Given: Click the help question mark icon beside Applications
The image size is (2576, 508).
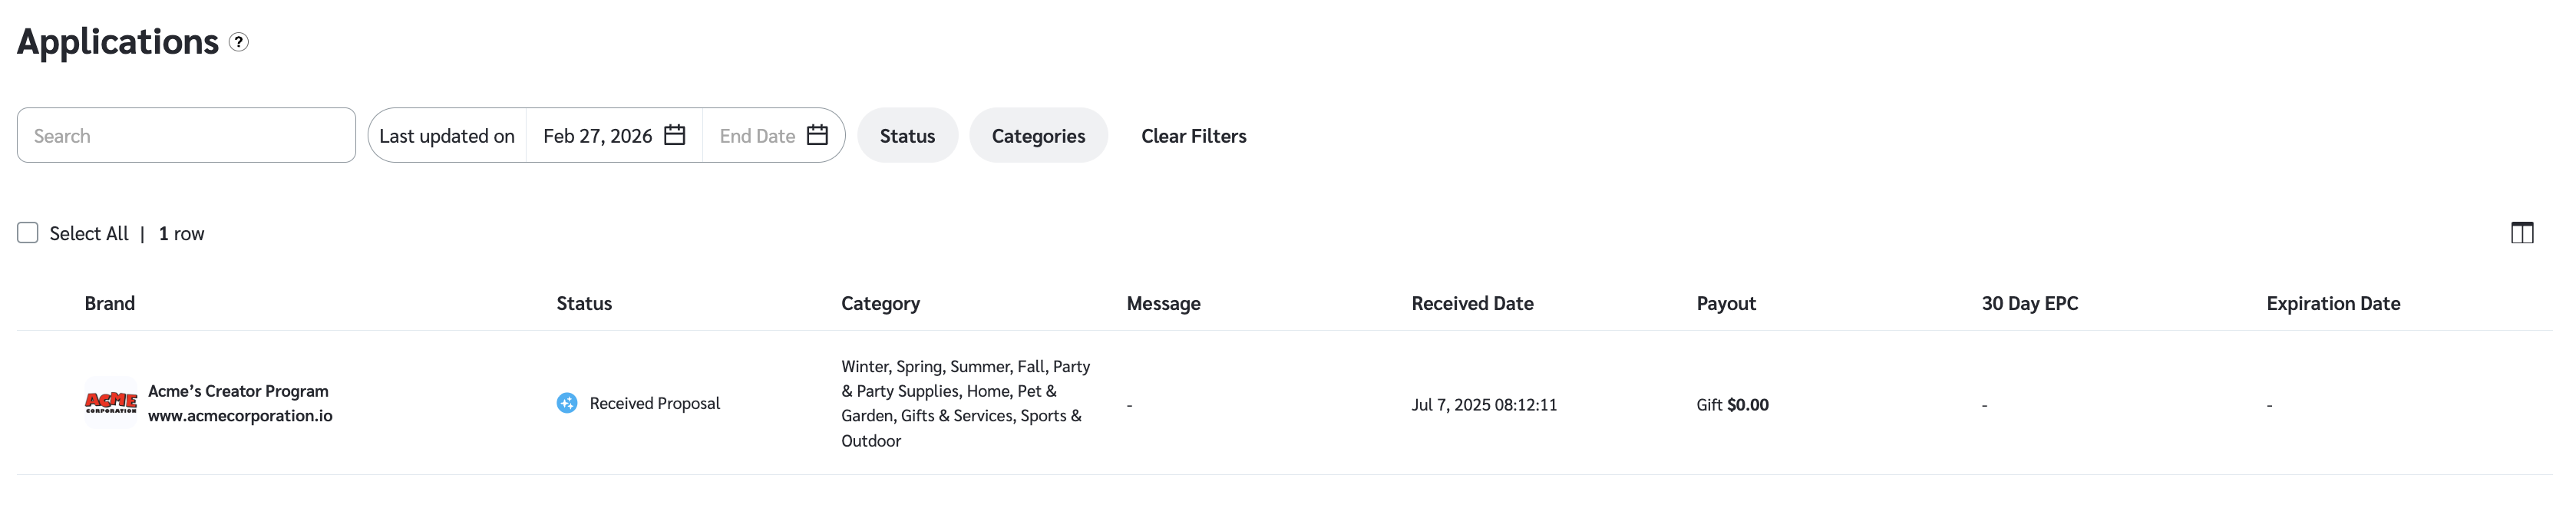Looking at the screenshot, I should (238, 42).
